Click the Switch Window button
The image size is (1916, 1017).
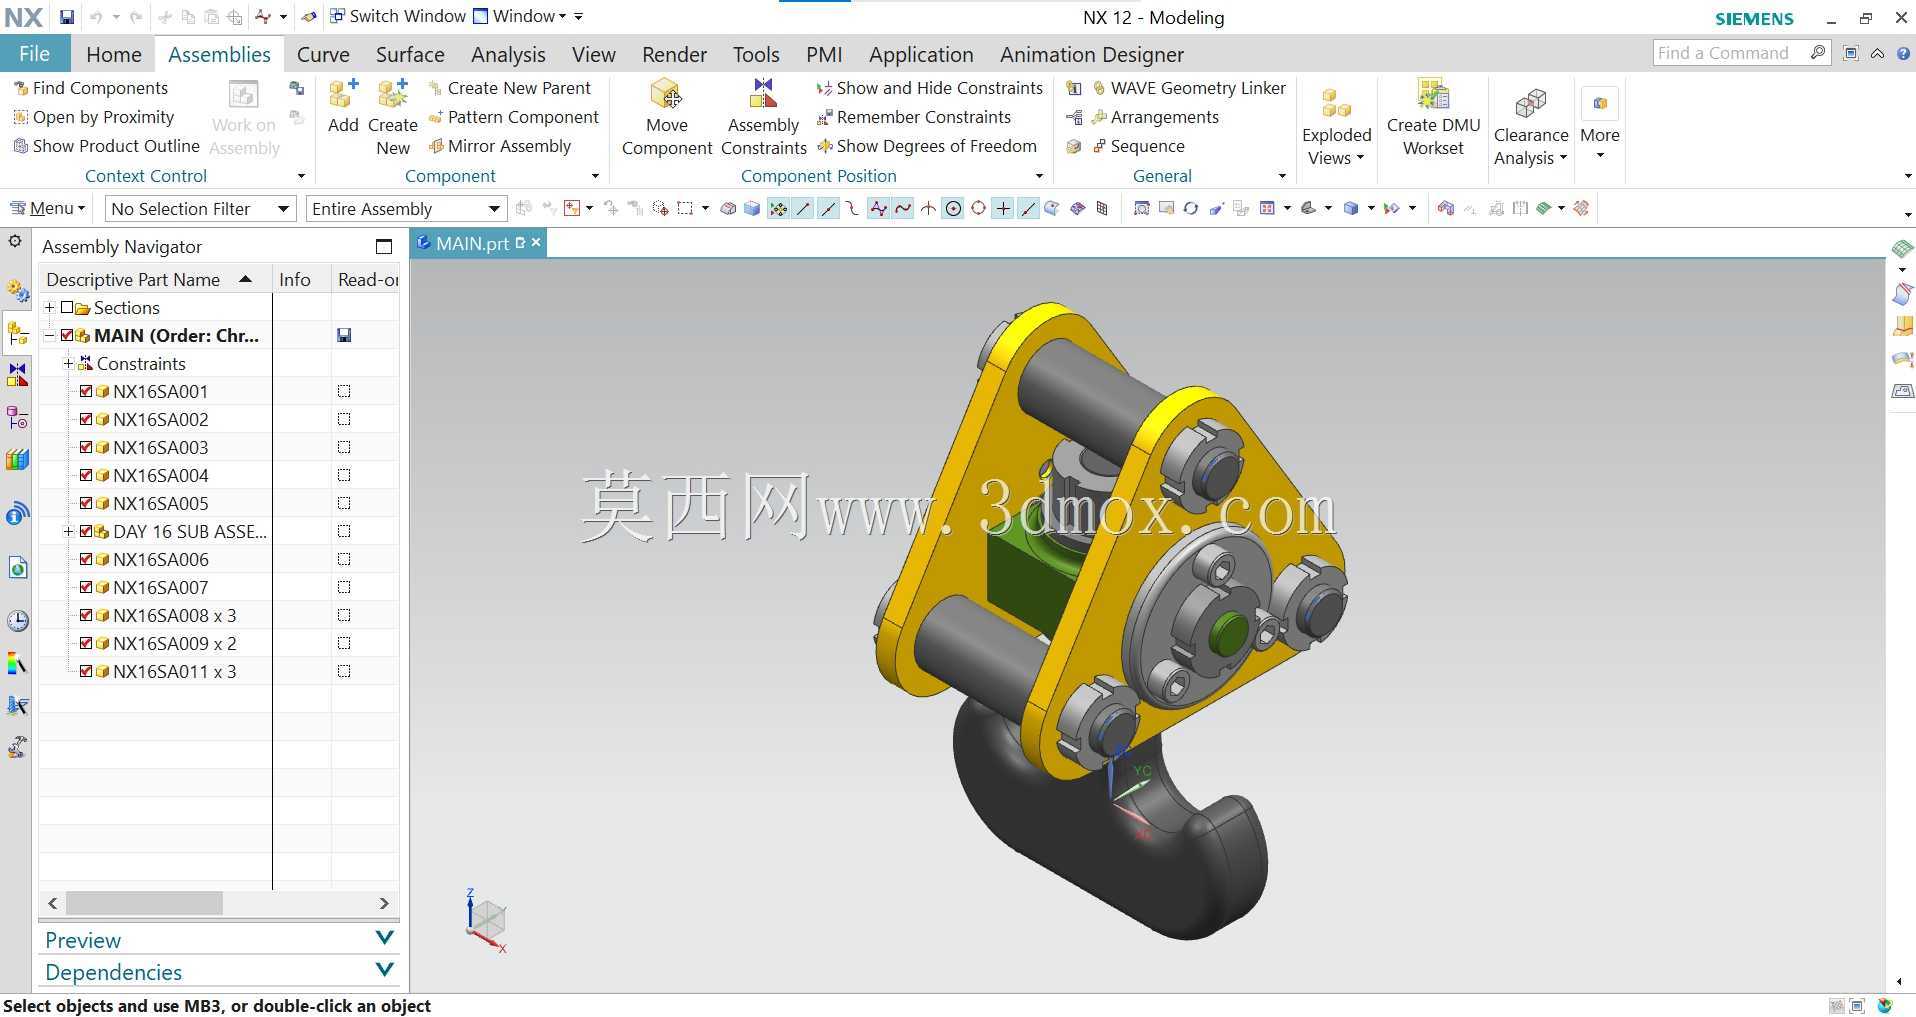point(398,16)
